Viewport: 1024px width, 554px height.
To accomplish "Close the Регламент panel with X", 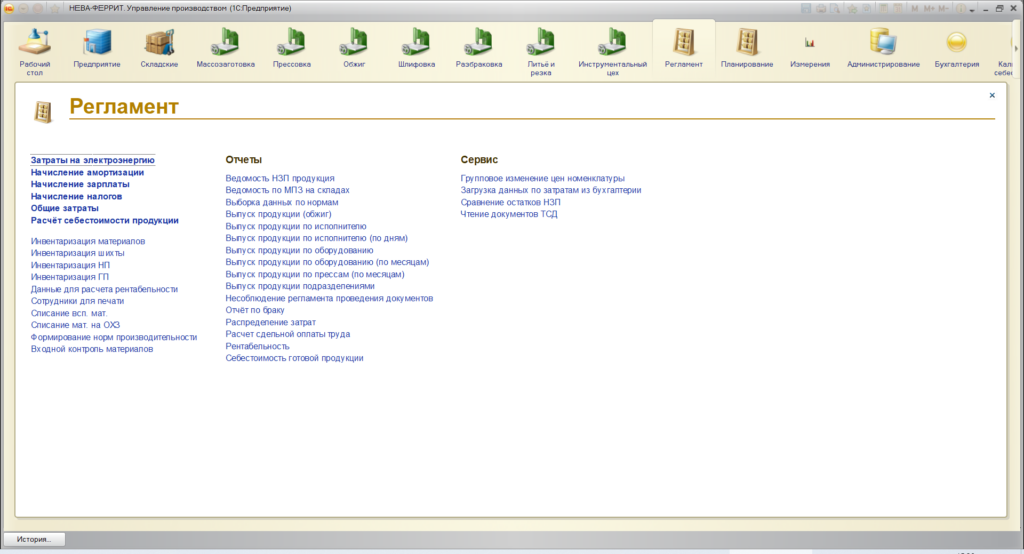I will point(992,95).
